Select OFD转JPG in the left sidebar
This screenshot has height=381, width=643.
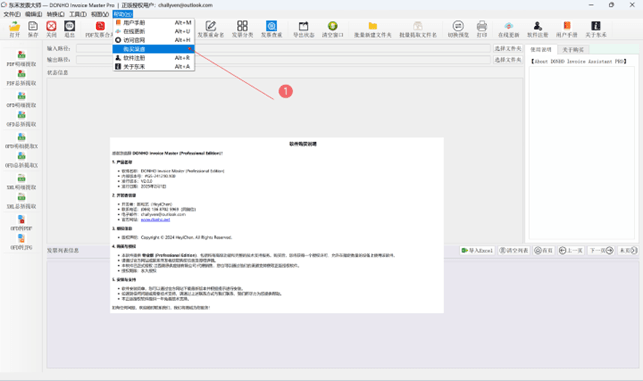[x=21, y=242]
